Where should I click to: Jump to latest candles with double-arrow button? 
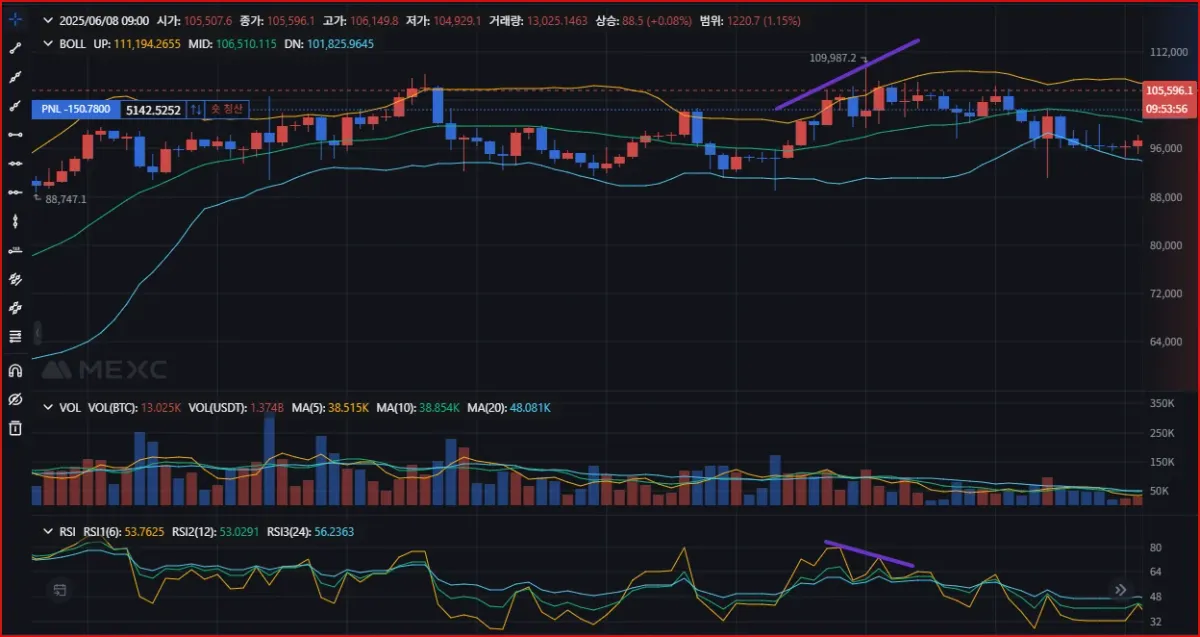tap(1121, 590)
